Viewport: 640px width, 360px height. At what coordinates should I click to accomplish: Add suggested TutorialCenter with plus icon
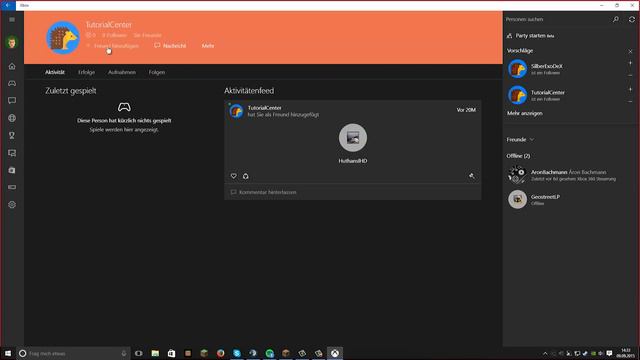630,89
